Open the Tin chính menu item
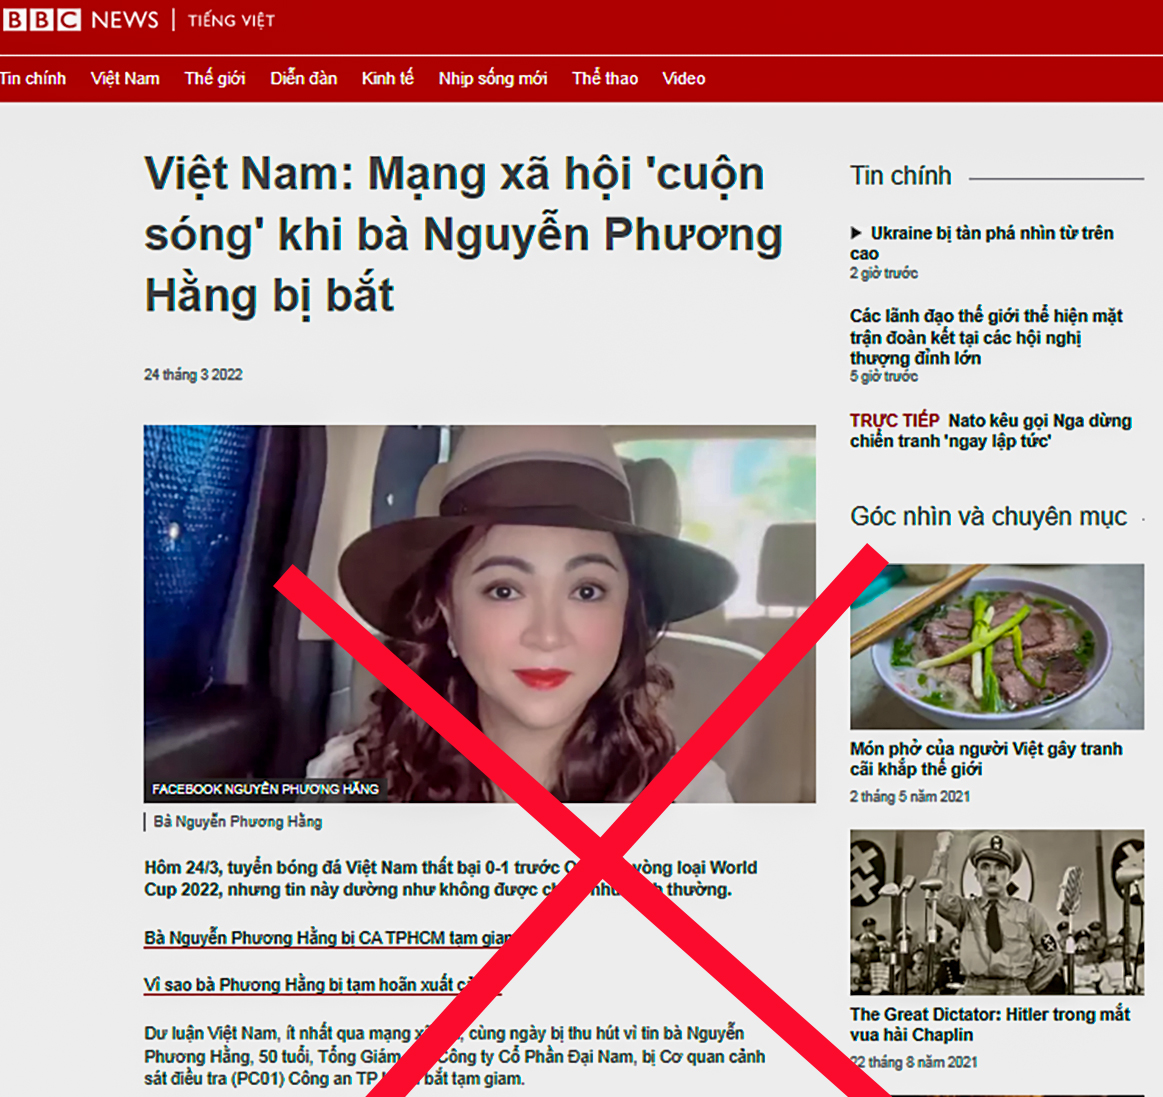 33,79
